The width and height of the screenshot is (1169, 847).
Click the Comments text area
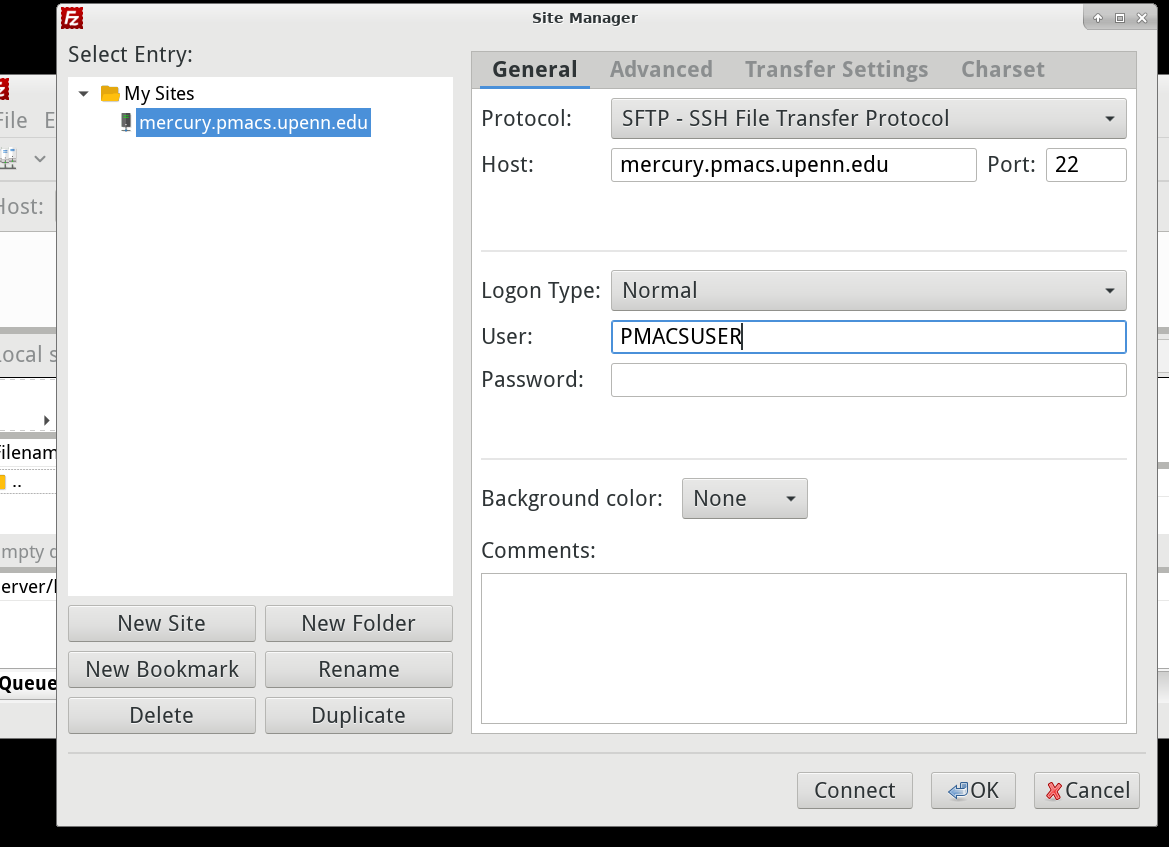[803, 648]
